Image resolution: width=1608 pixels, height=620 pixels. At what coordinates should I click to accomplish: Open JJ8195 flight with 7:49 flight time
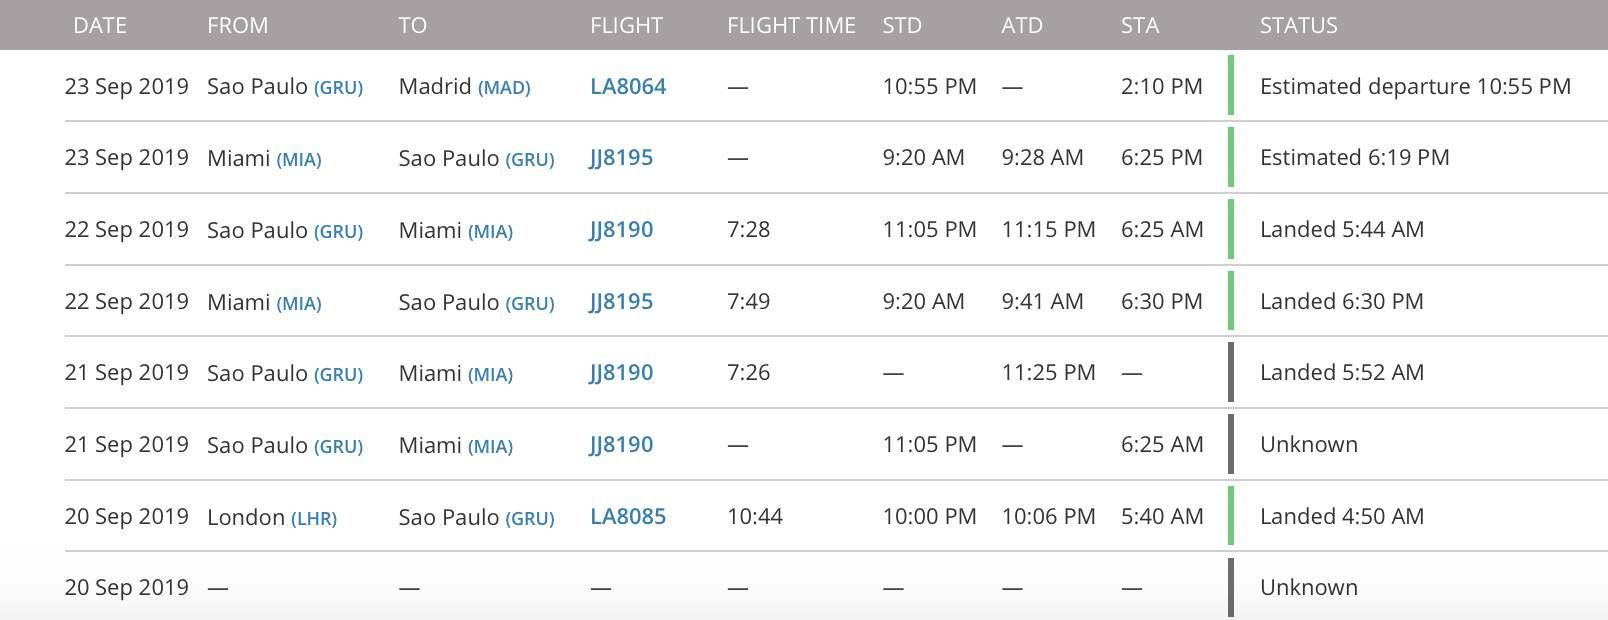(621, 302)
